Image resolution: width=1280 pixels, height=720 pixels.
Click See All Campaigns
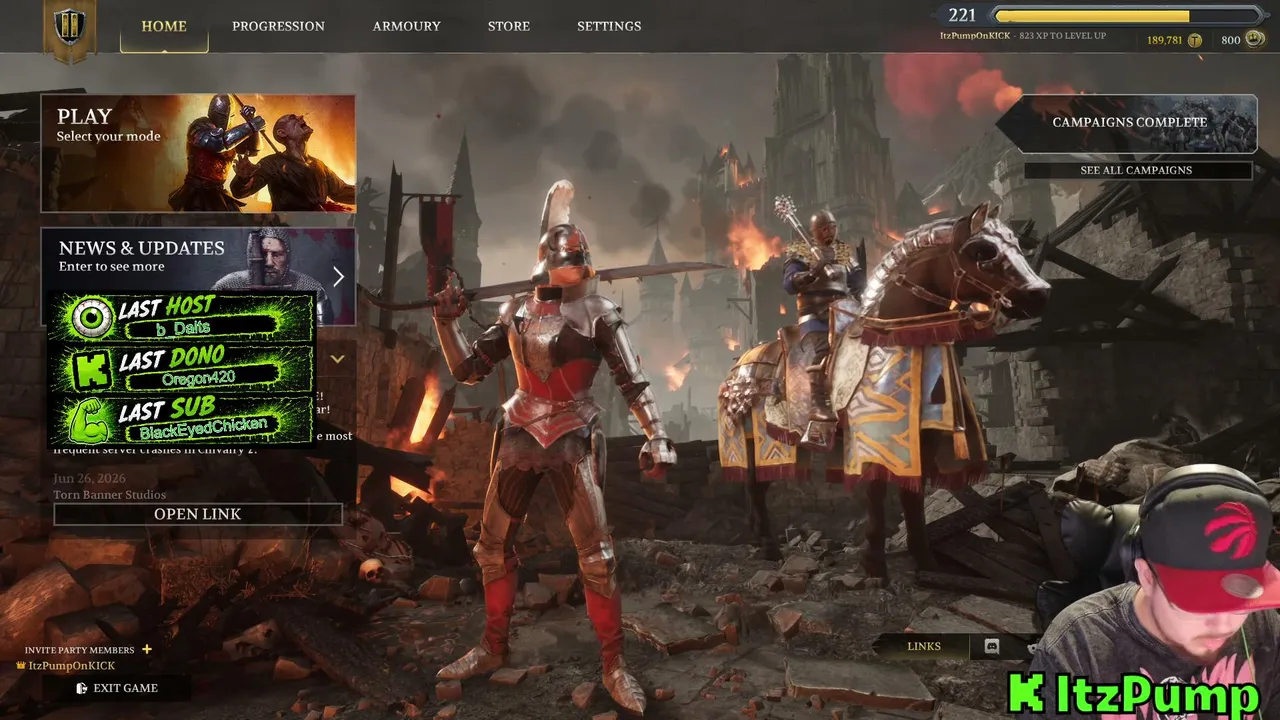(x=1137, y=170)
